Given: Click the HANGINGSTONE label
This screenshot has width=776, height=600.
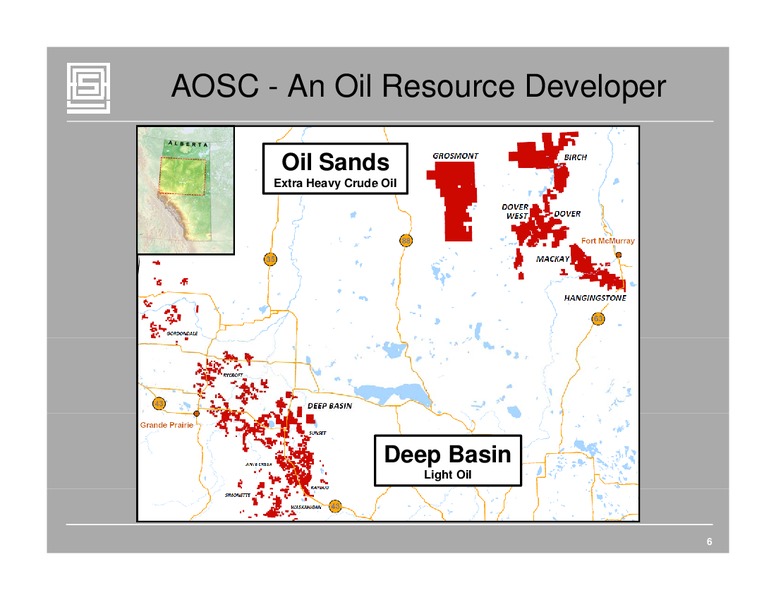Looking at the screenshot, I should [x=595, y=298].
